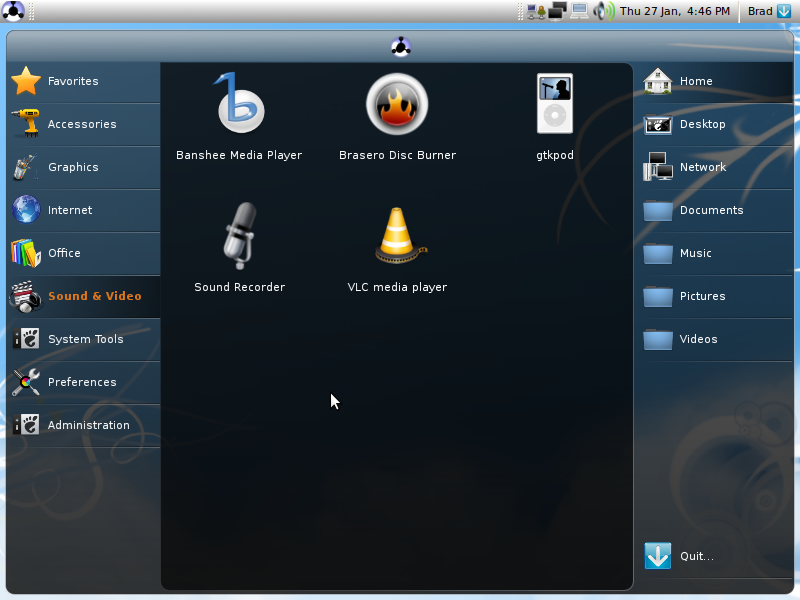Image resolution: width=800 pixels, height=600 pixels.
Task: Launch Sound Recorder
Action: [239, 248]
